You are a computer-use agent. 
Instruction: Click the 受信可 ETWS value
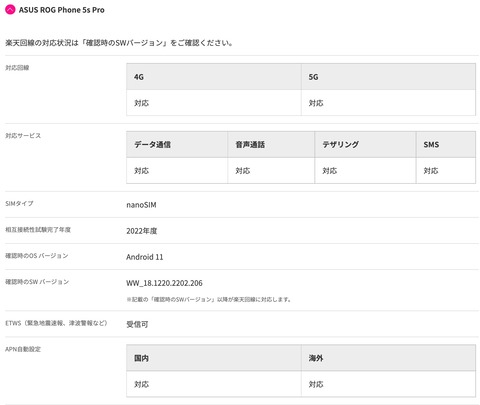pos(137,324)
